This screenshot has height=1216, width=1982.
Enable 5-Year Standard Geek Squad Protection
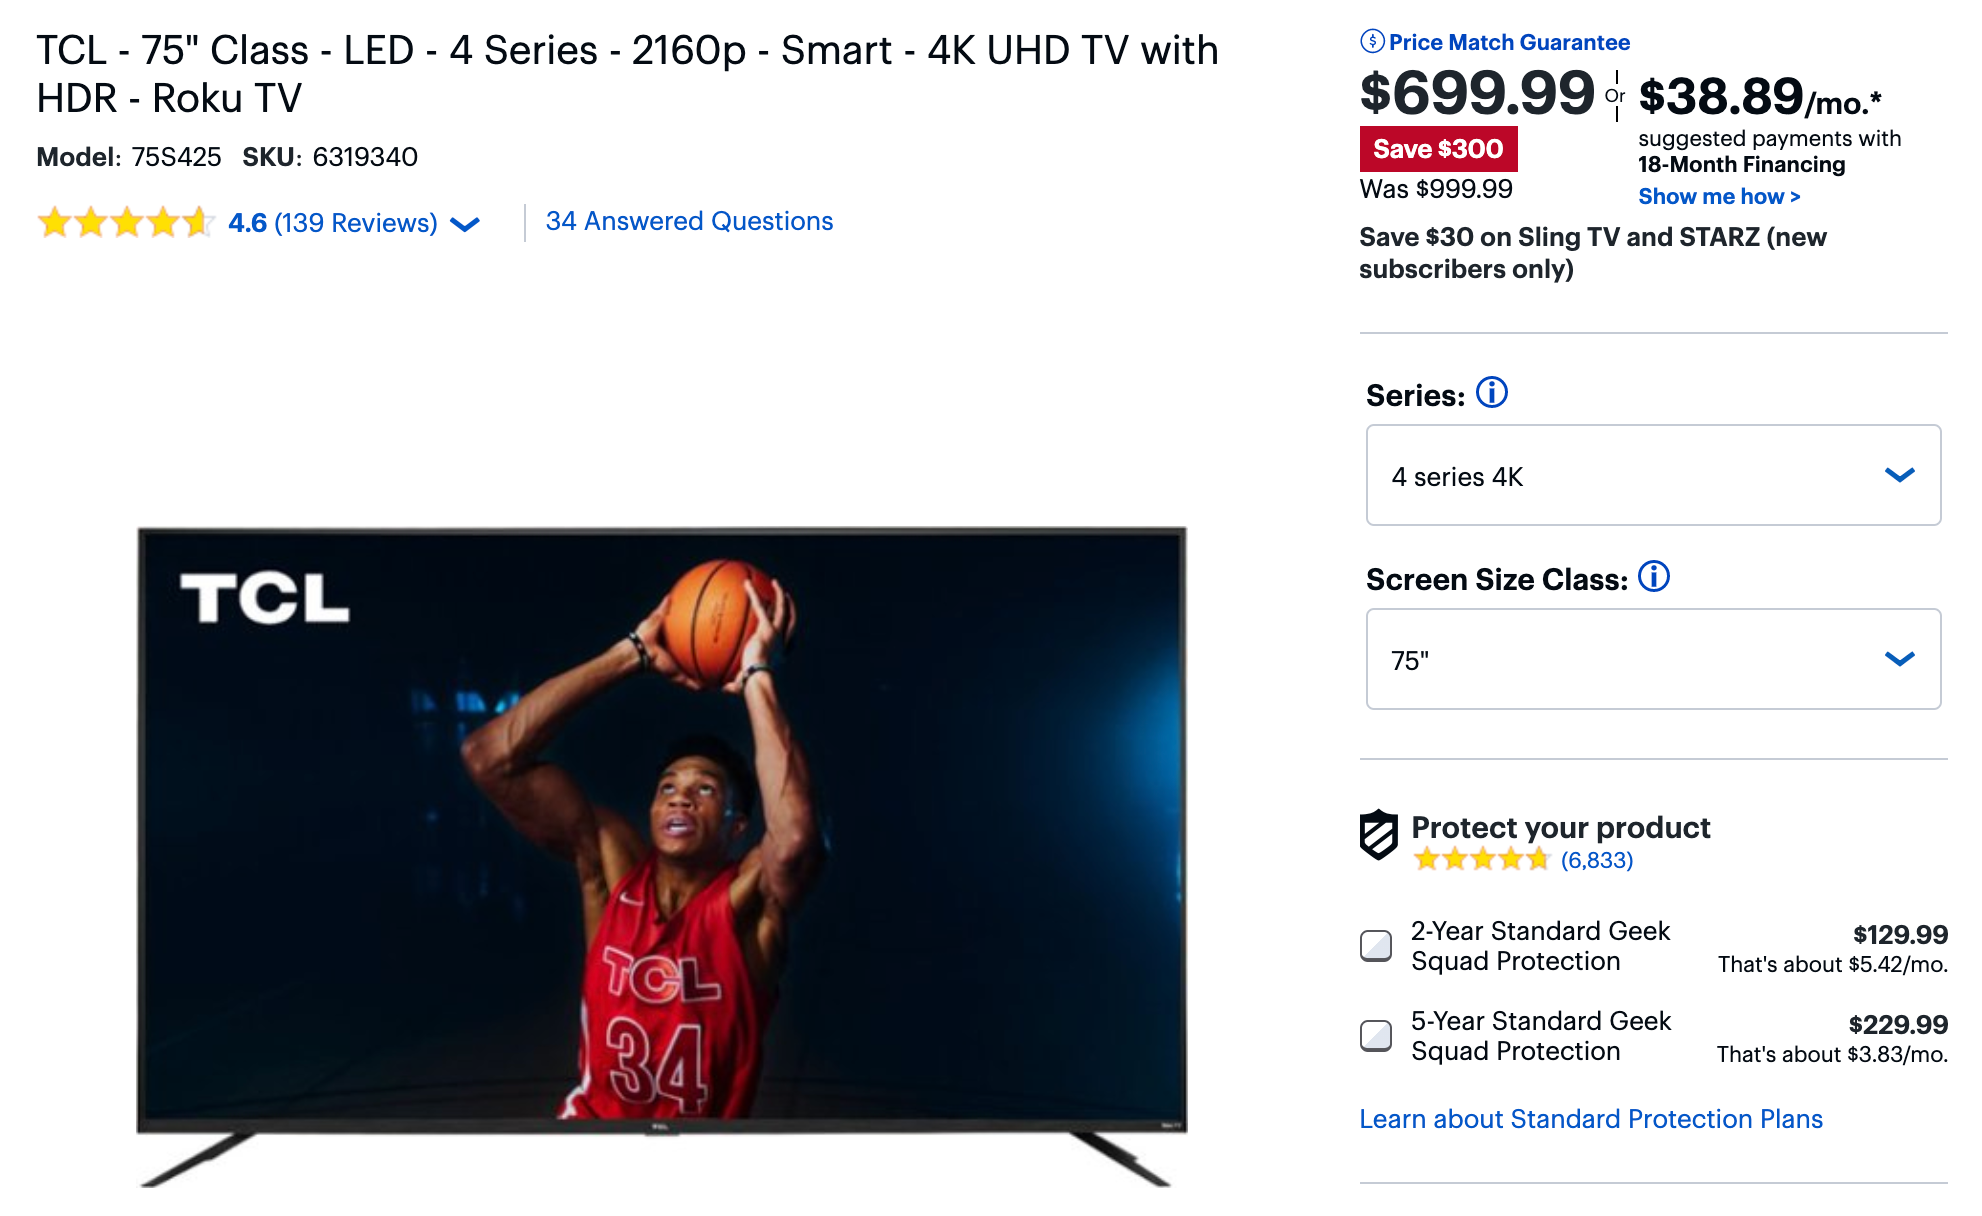(1375, 1036)
